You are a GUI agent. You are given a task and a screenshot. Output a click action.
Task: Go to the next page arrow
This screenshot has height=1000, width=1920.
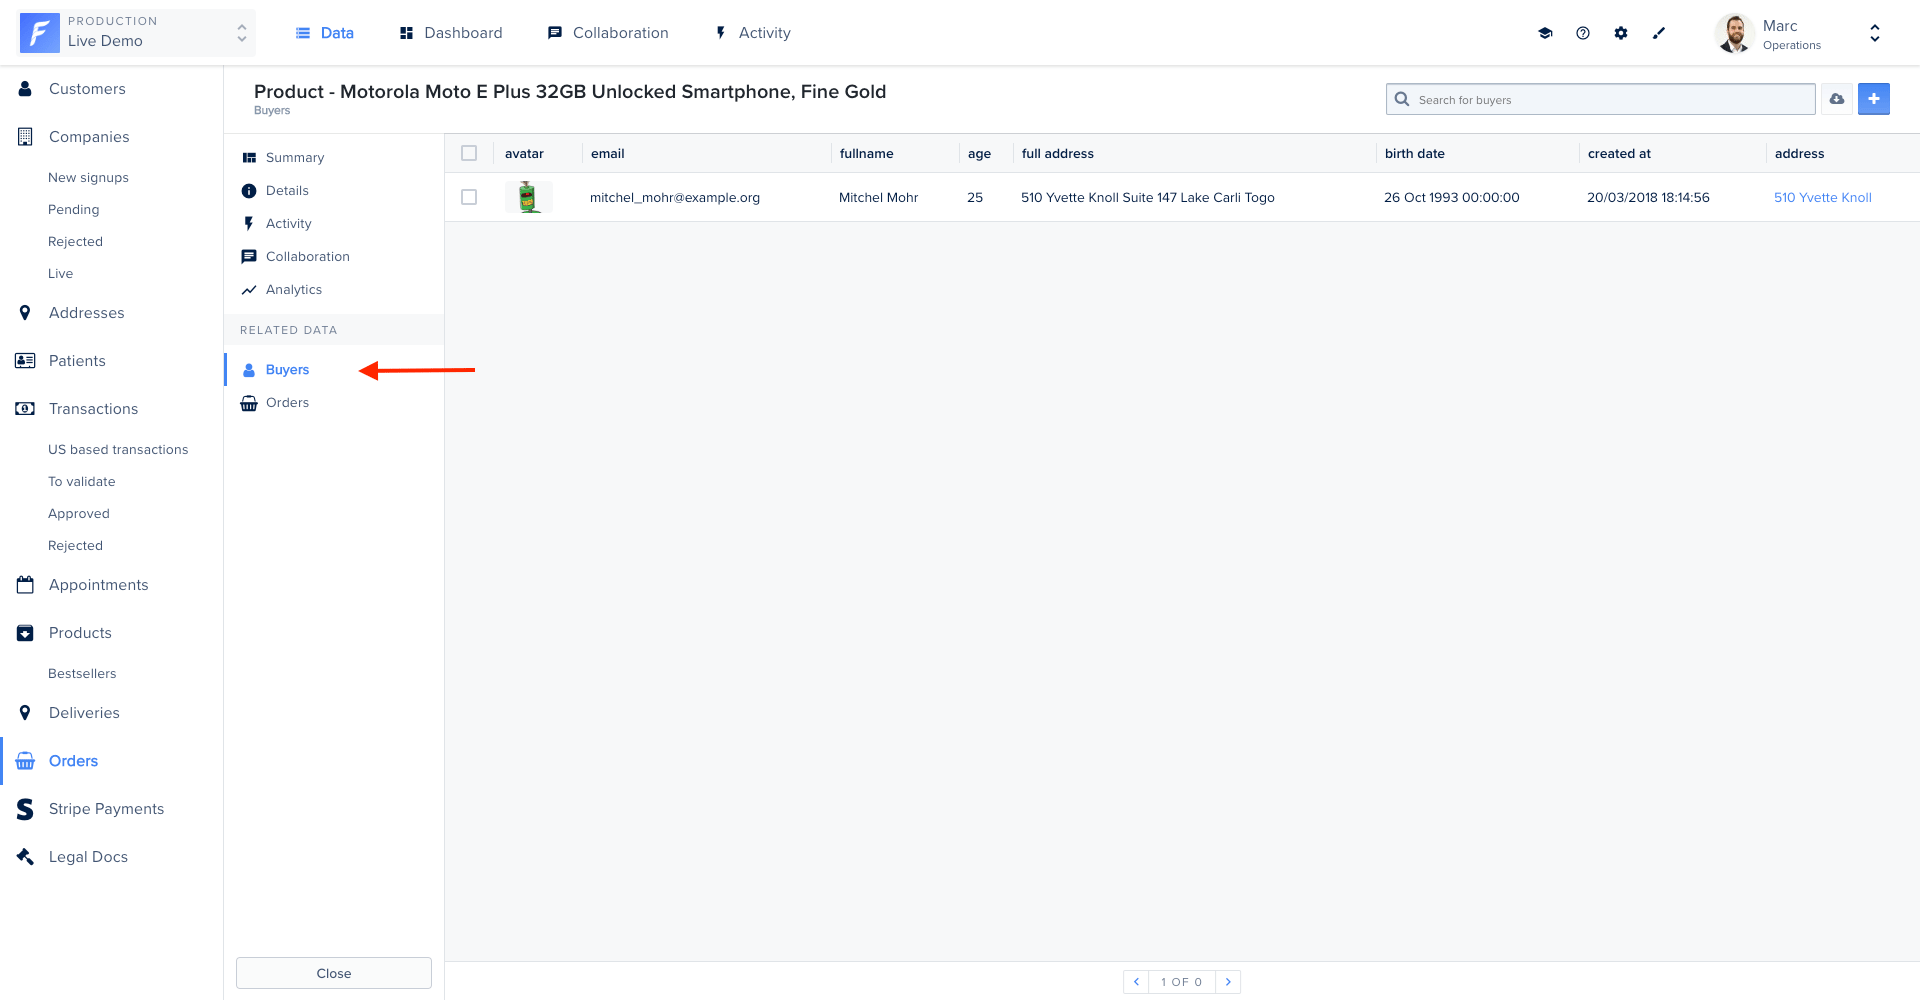coord(1228,982)
